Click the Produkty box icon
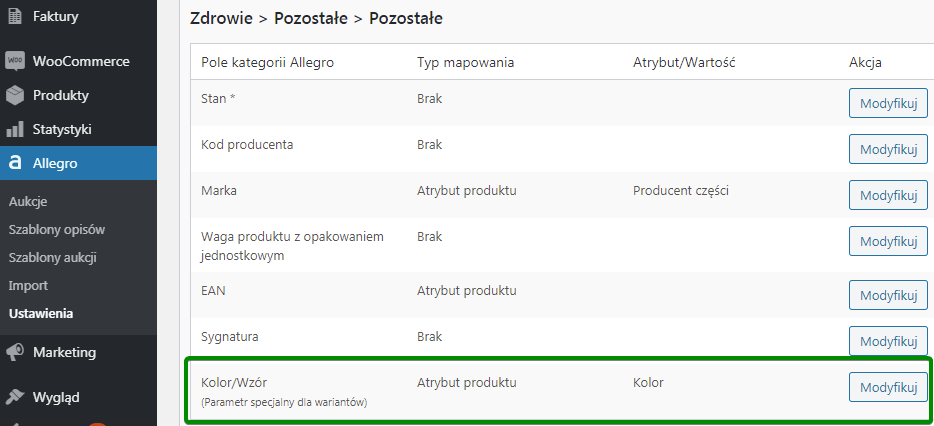Screen dimensions: 934x426 [15, 95]
